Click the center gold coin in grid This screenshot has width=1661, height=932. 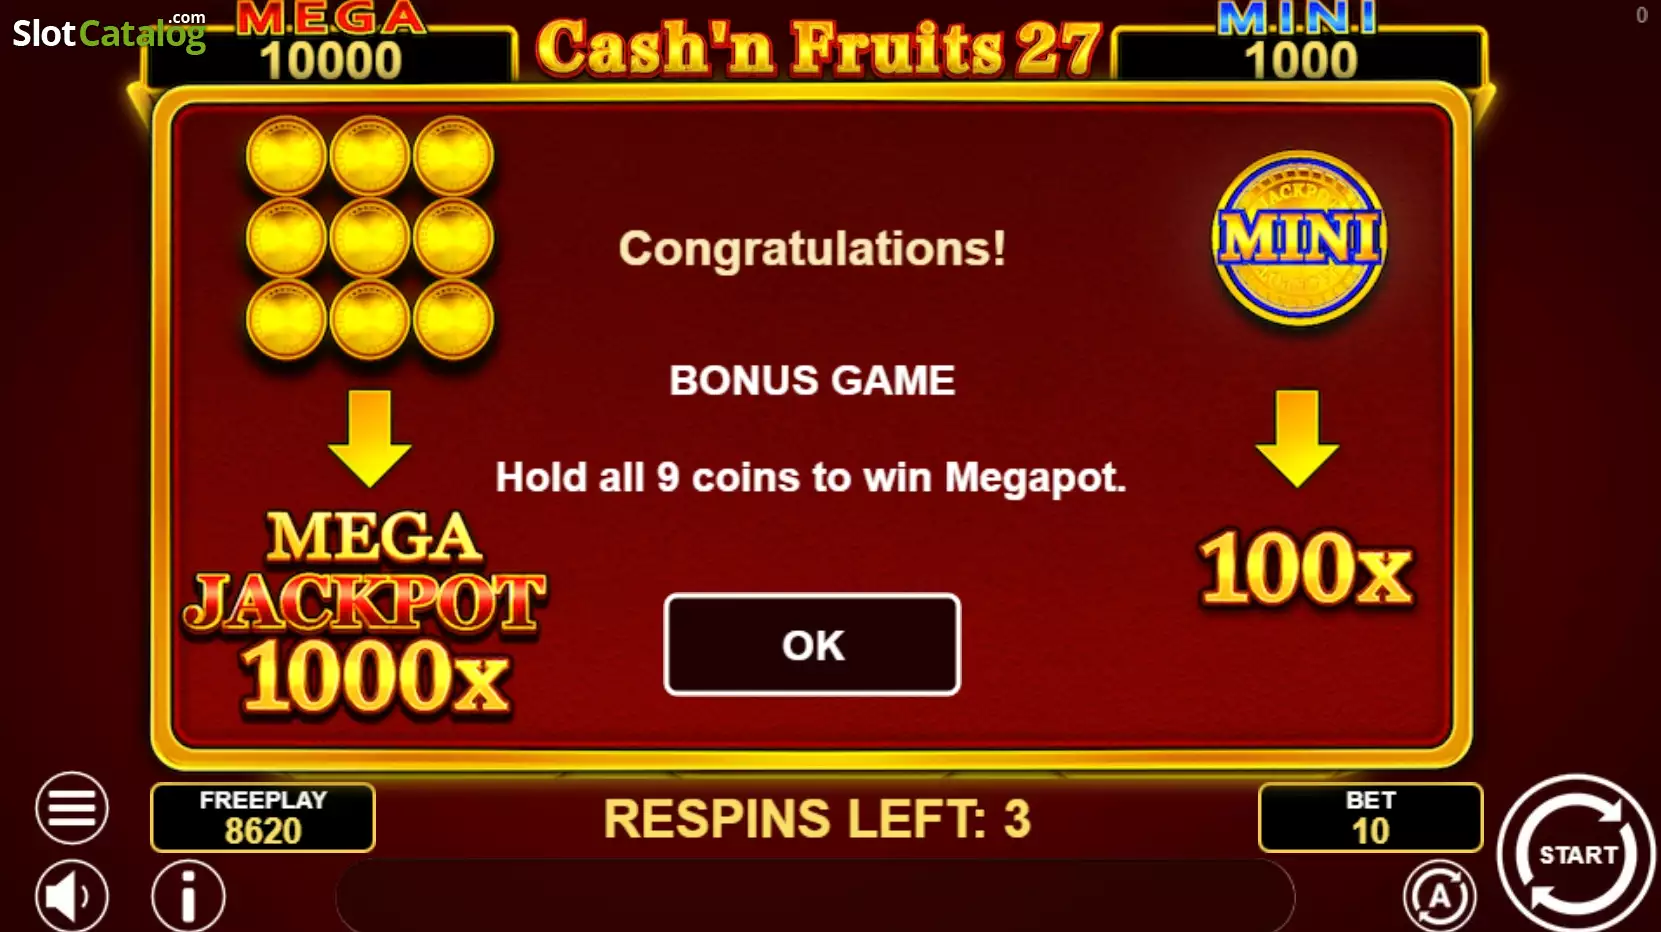pyautogui.click(x=369, y=238)
